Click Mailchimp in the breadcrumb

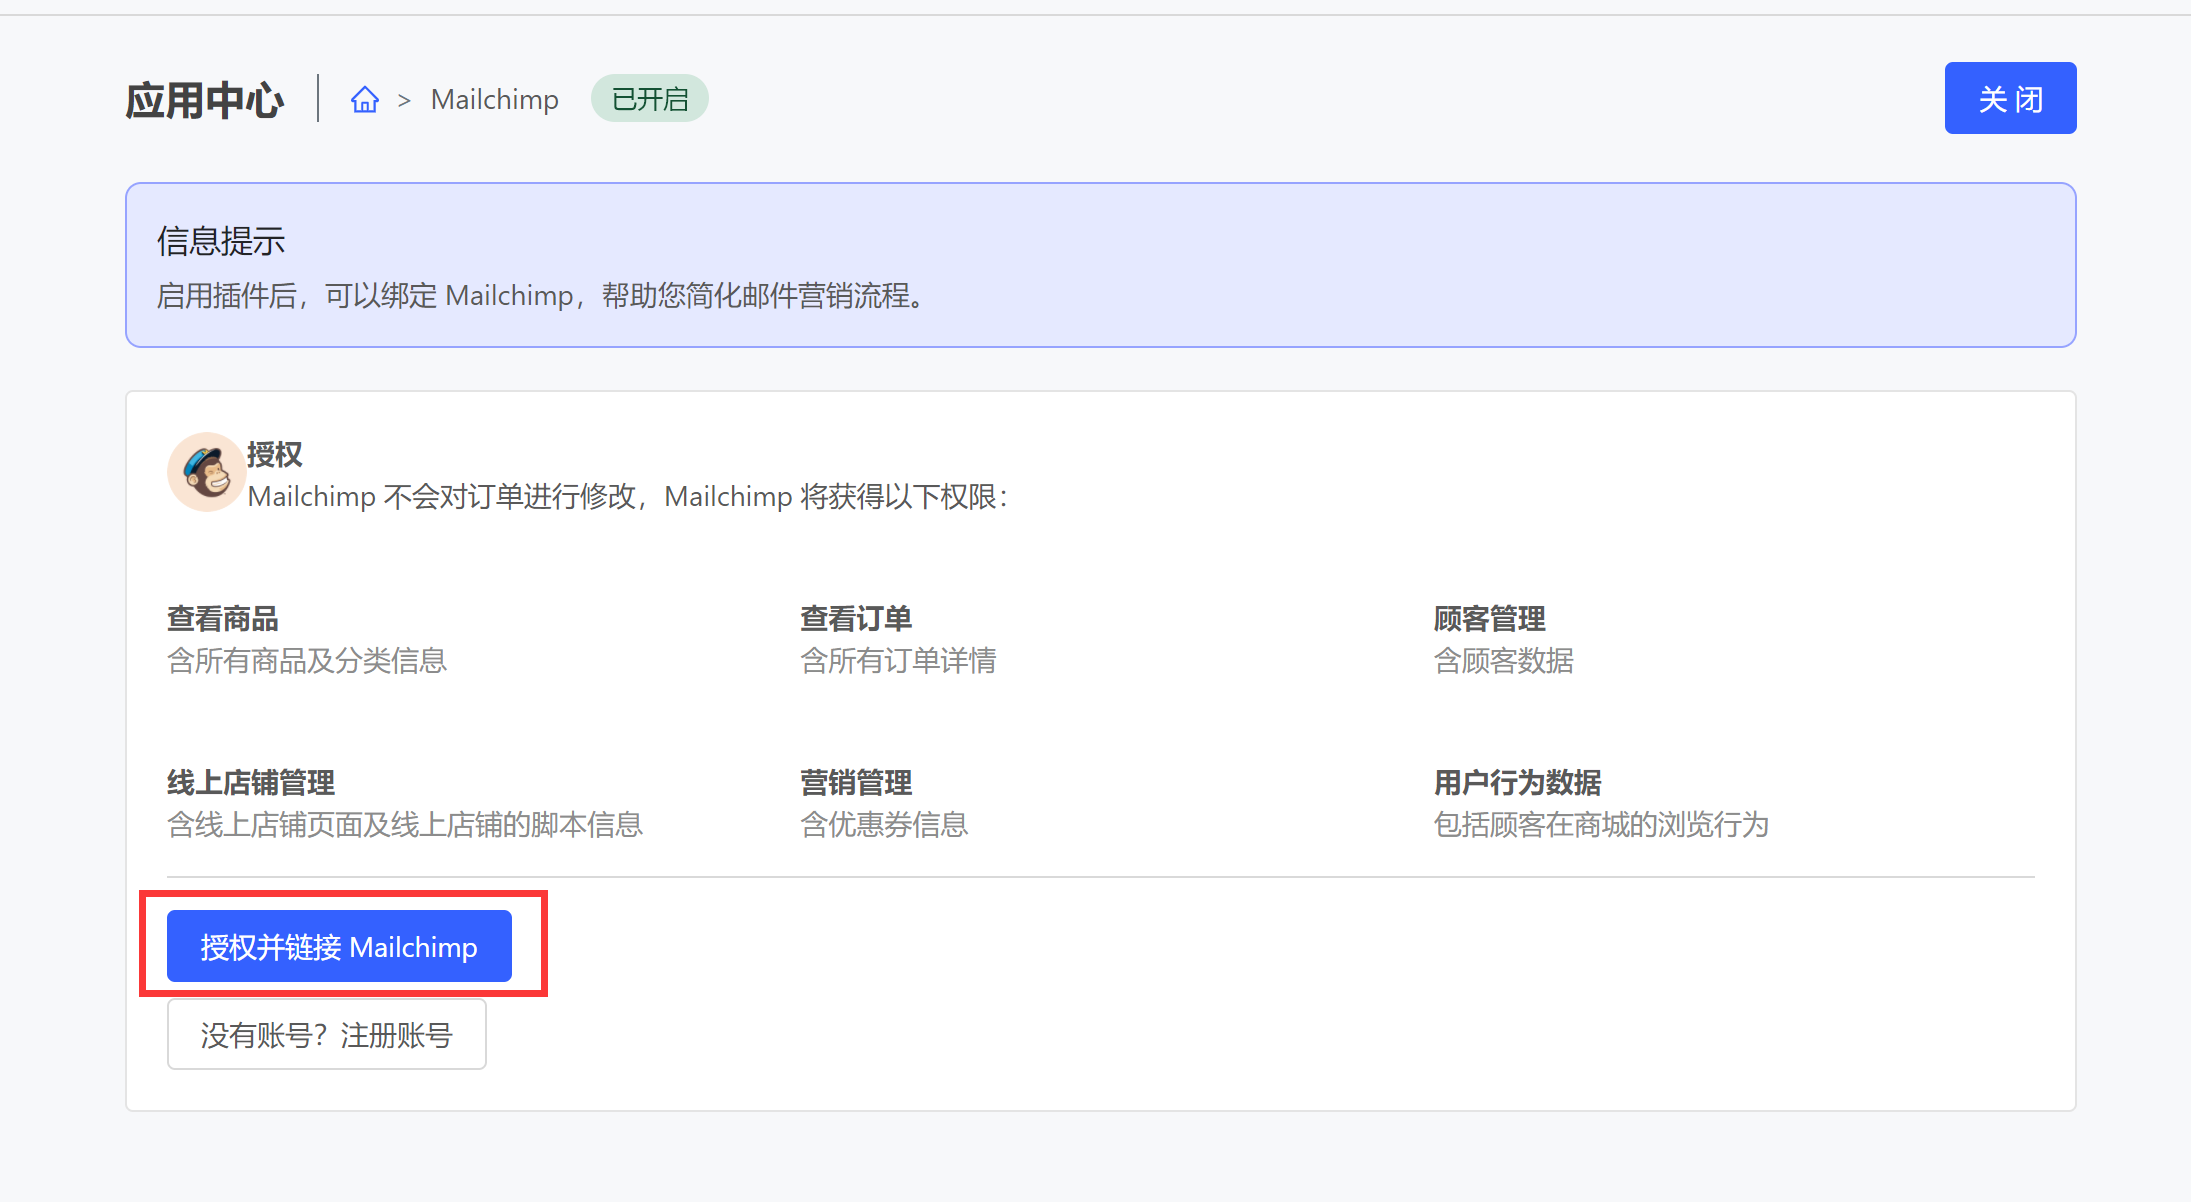tap(494, 100)
